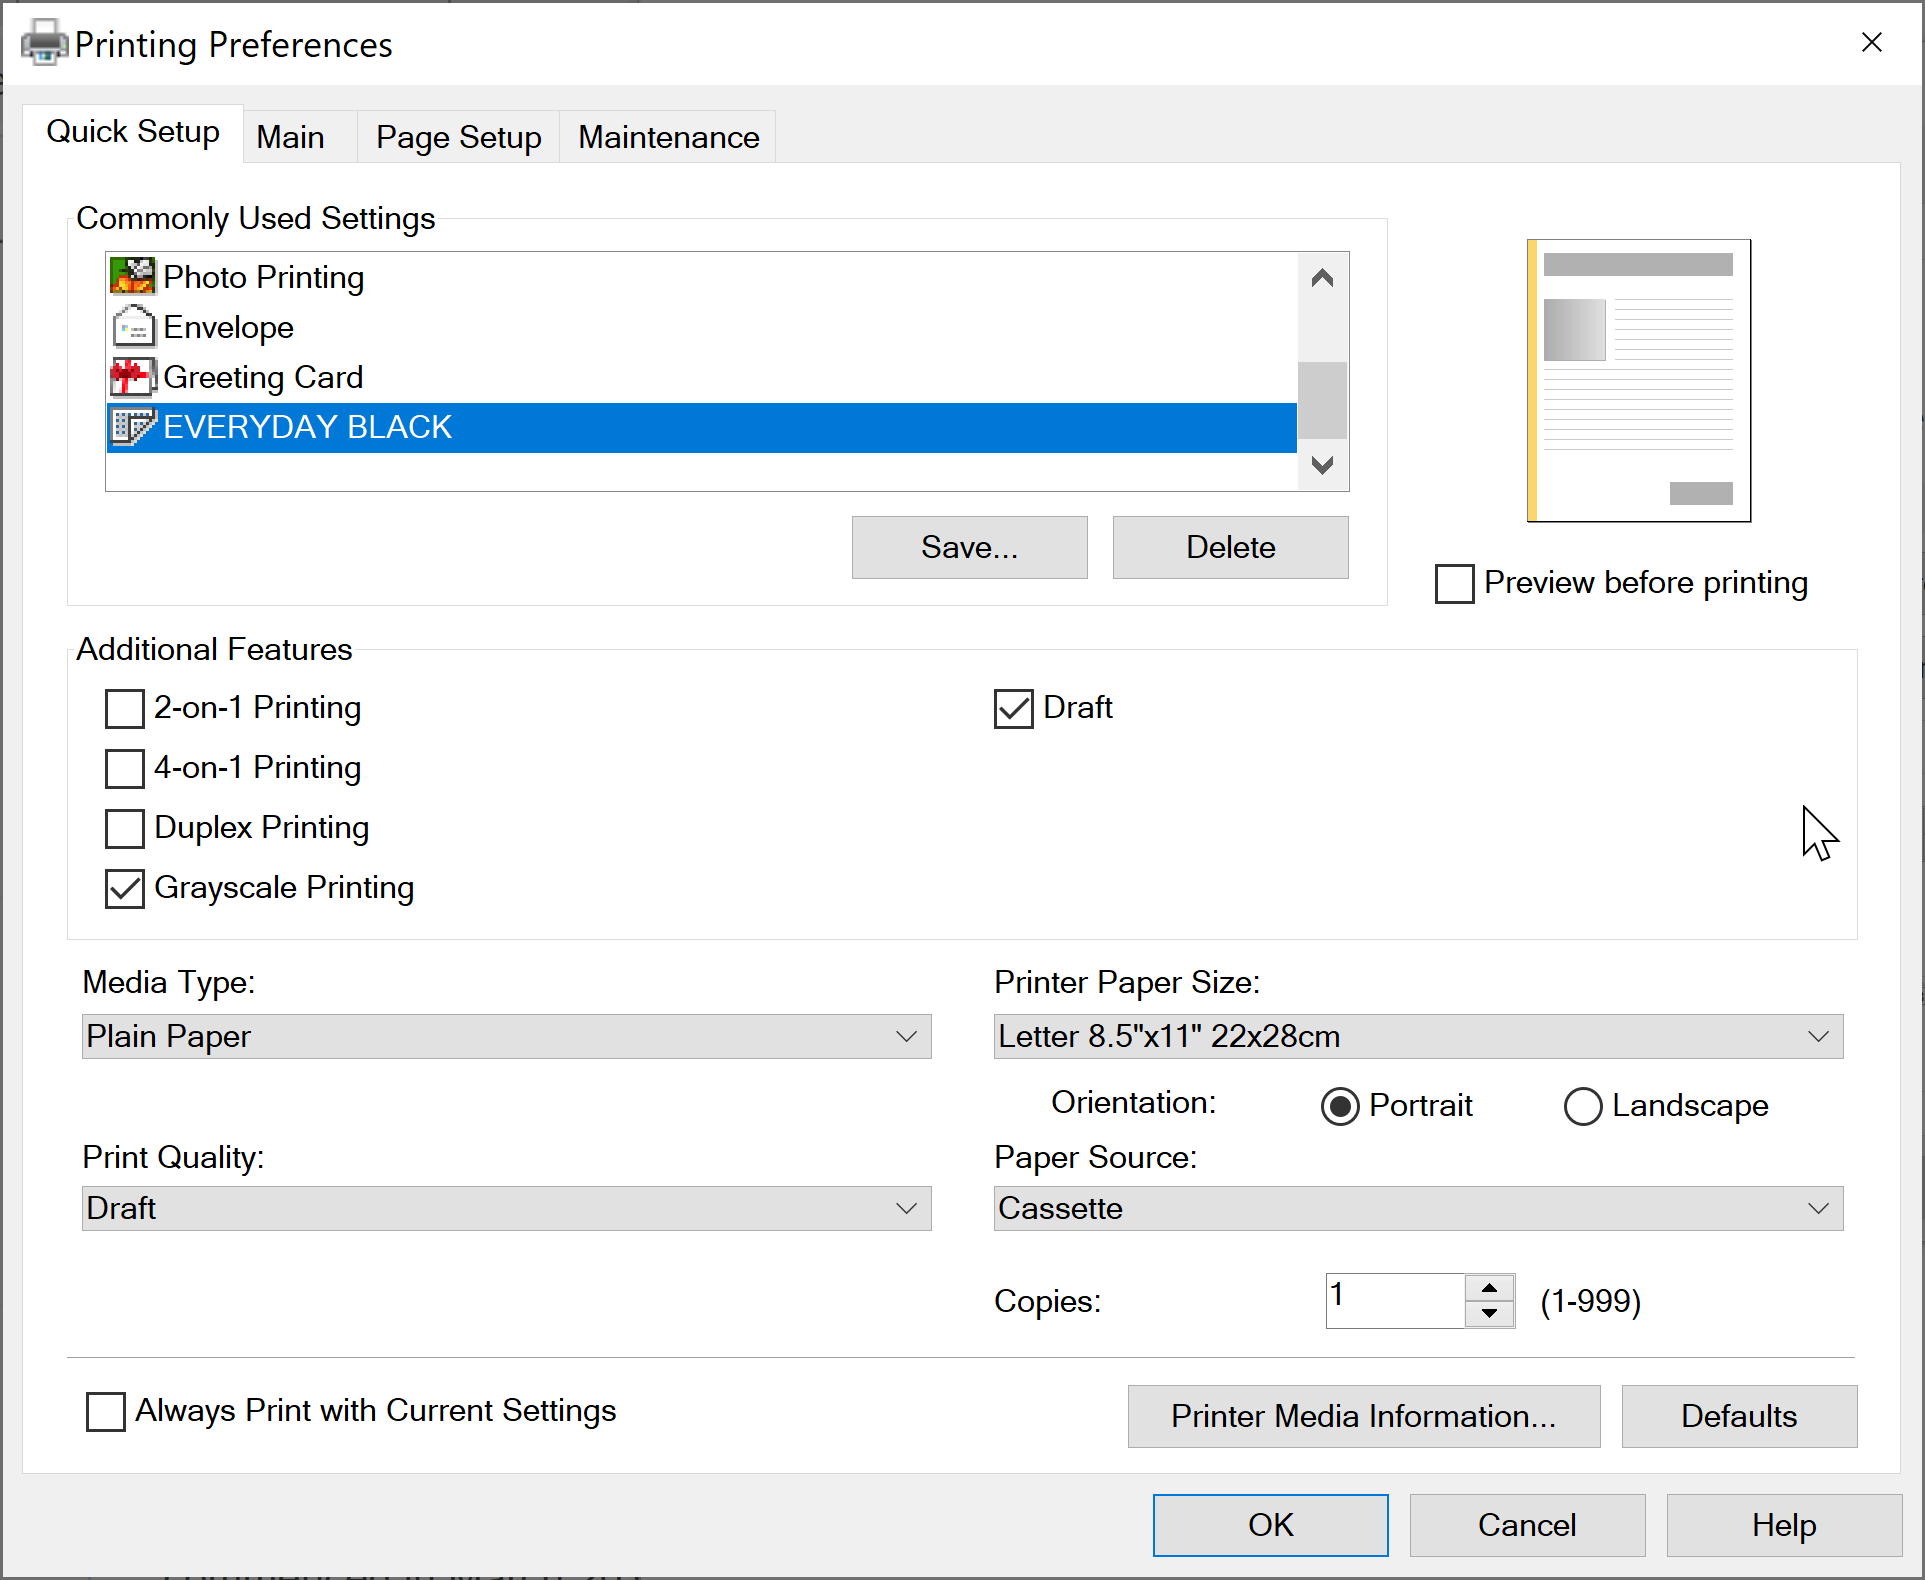Open the Page Setup tab
This screenshot has width=1925, height=1580.
pos(458,137)
